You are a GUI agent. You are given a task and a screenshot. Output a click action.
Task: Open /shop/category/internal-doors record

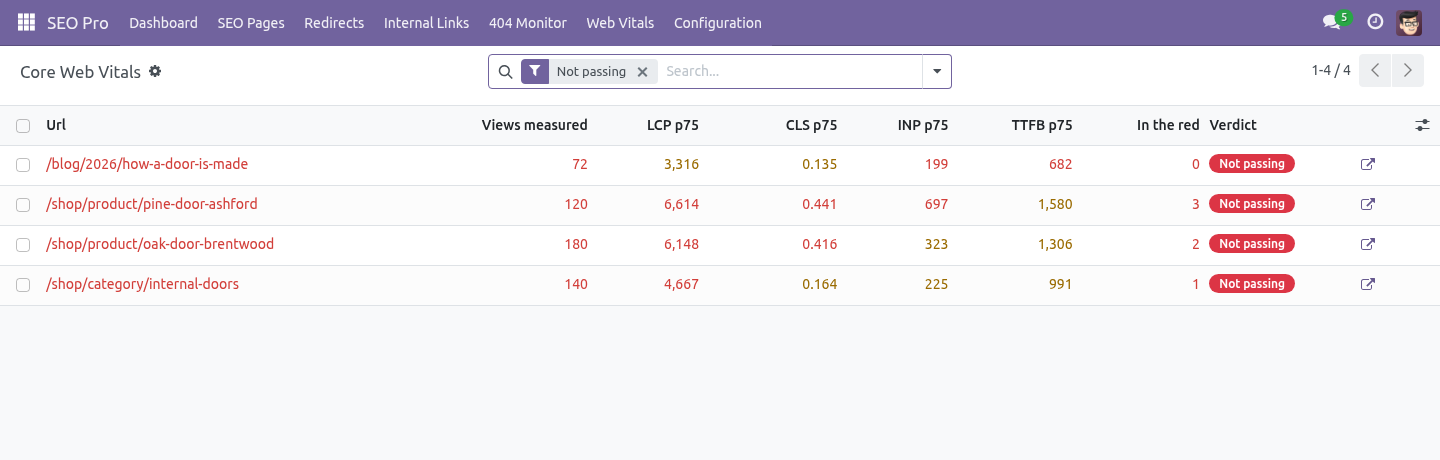(x=142, y=284)
